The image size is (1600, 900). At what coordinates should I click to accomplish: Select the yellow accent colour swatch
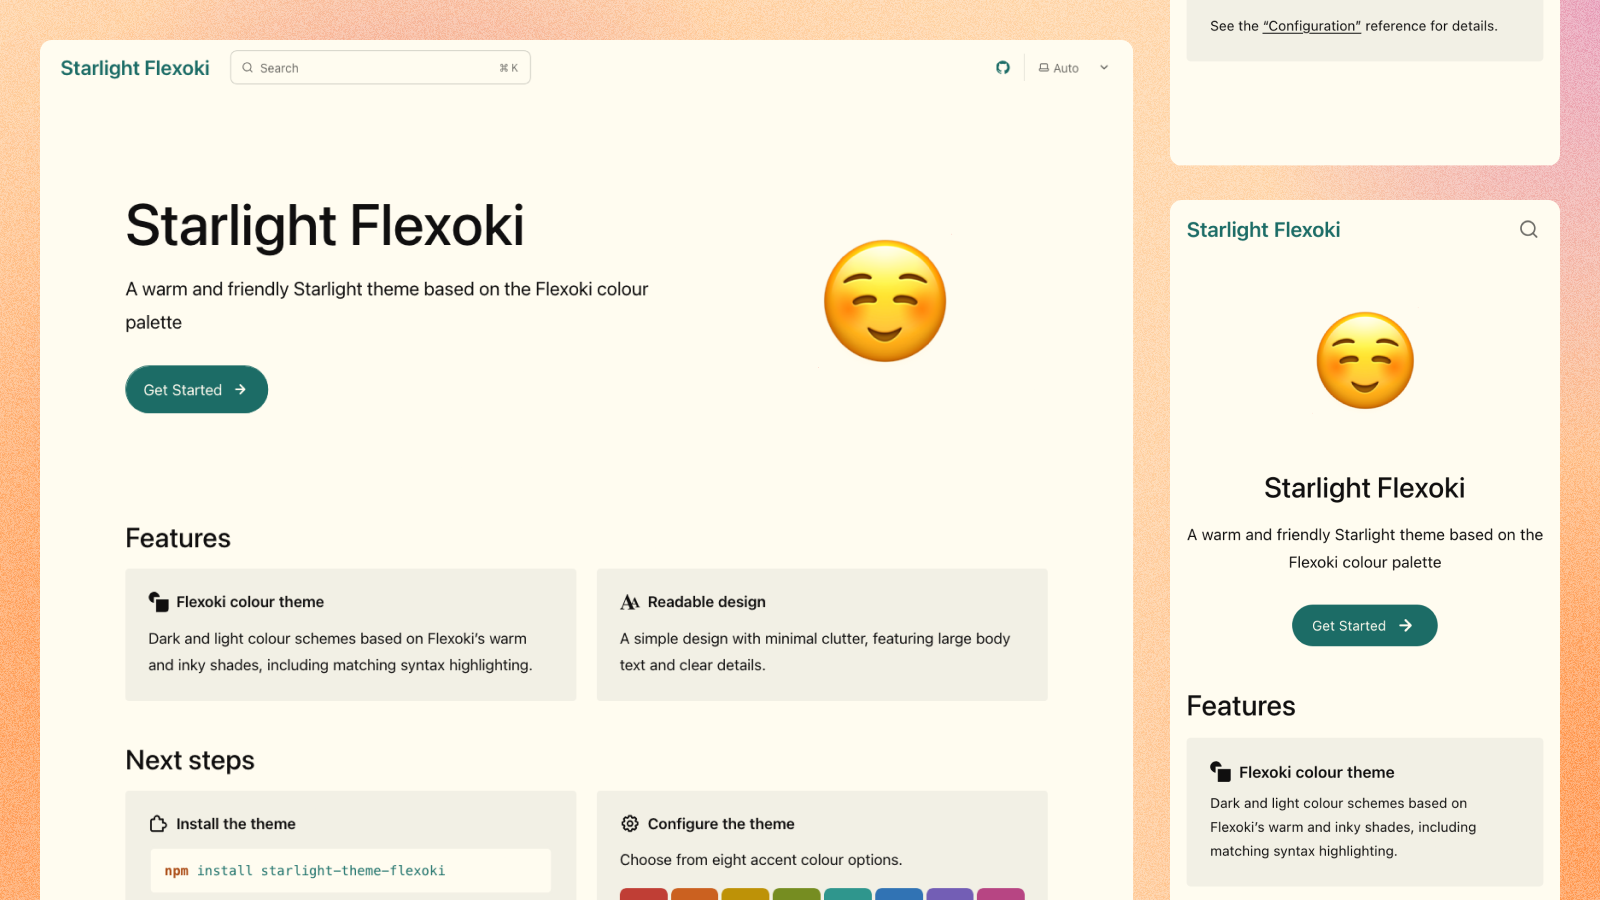tap(746, 894)
